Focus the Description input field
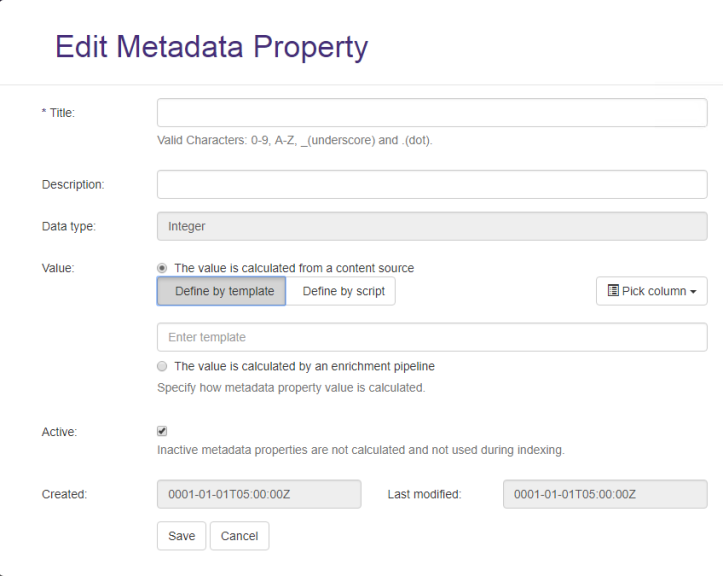The width and height of the screenshot is (723, 576). coord(432,184)
